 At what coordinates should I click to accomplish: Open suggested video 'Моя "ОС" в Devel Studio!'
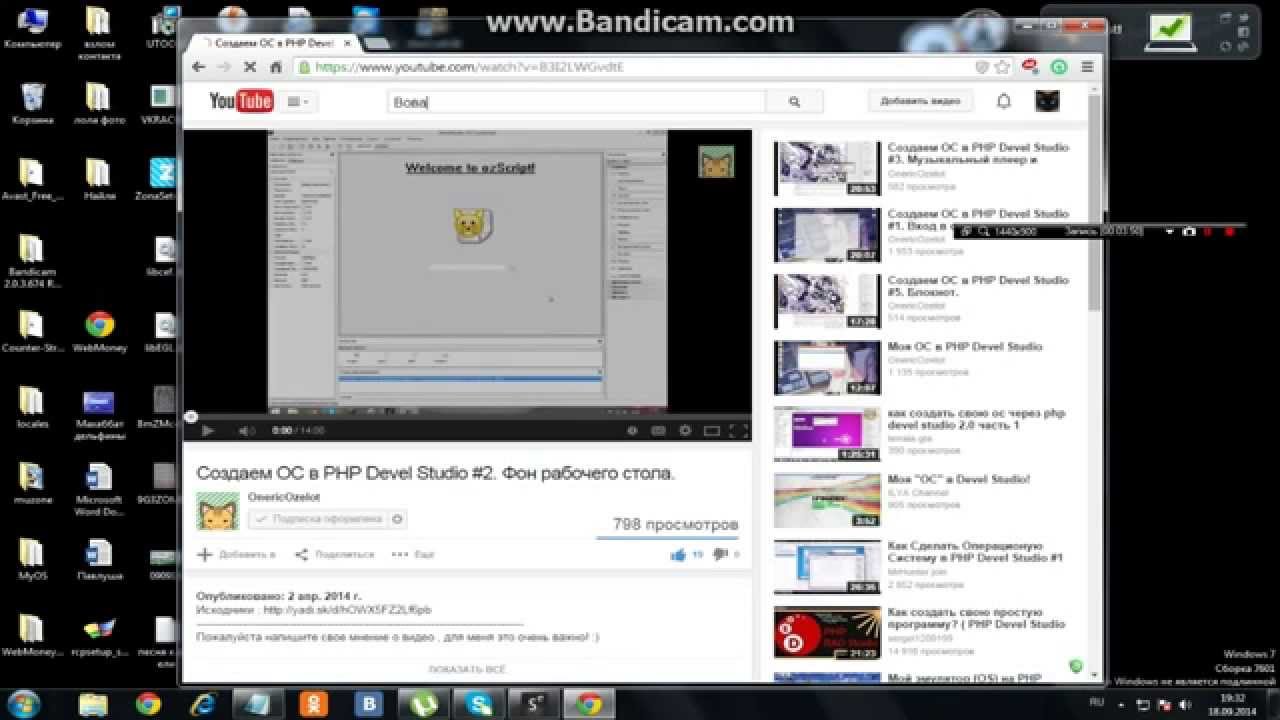coord(958,479)
